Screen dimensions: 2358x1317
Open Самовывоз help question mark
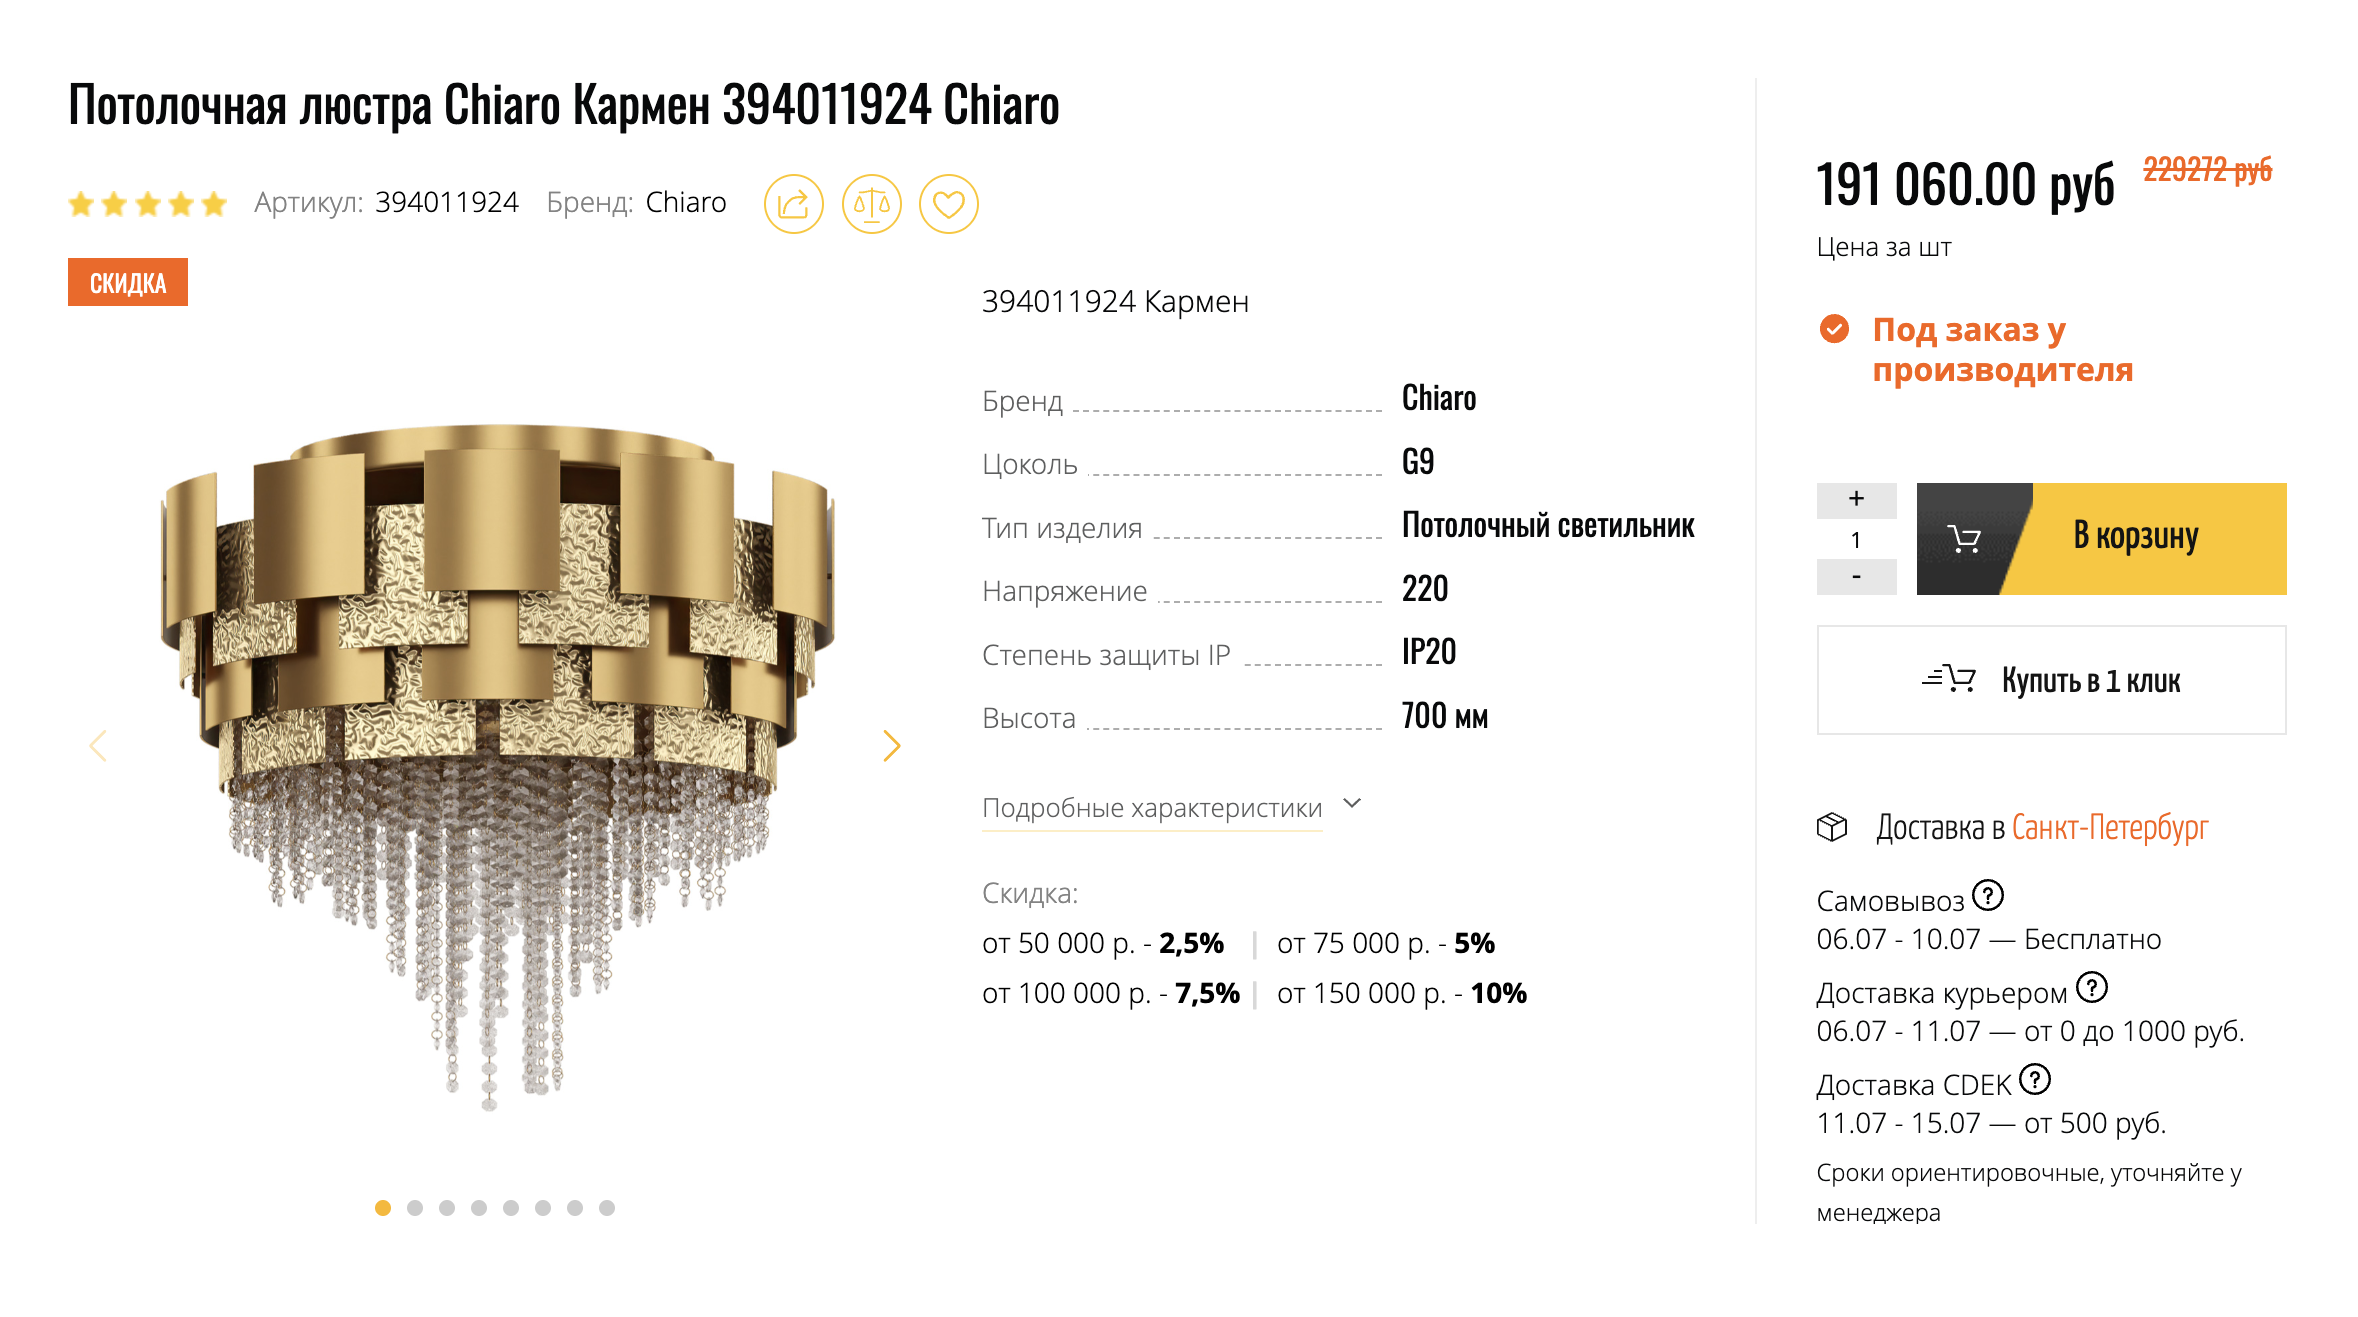pyautogui.click(x=1988, y=895)
